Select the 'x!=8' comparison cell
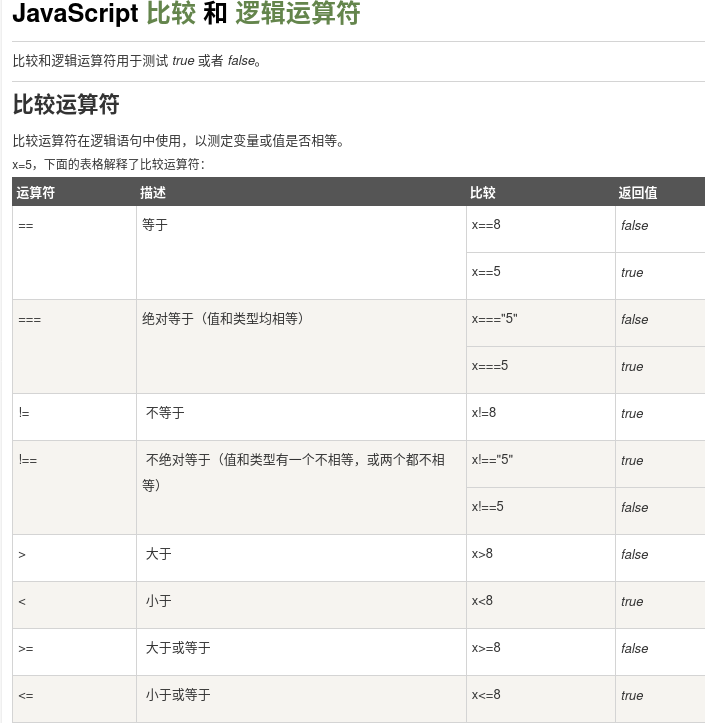The height and width of the screenshot is (723, 705). click(x=541, y=417)
